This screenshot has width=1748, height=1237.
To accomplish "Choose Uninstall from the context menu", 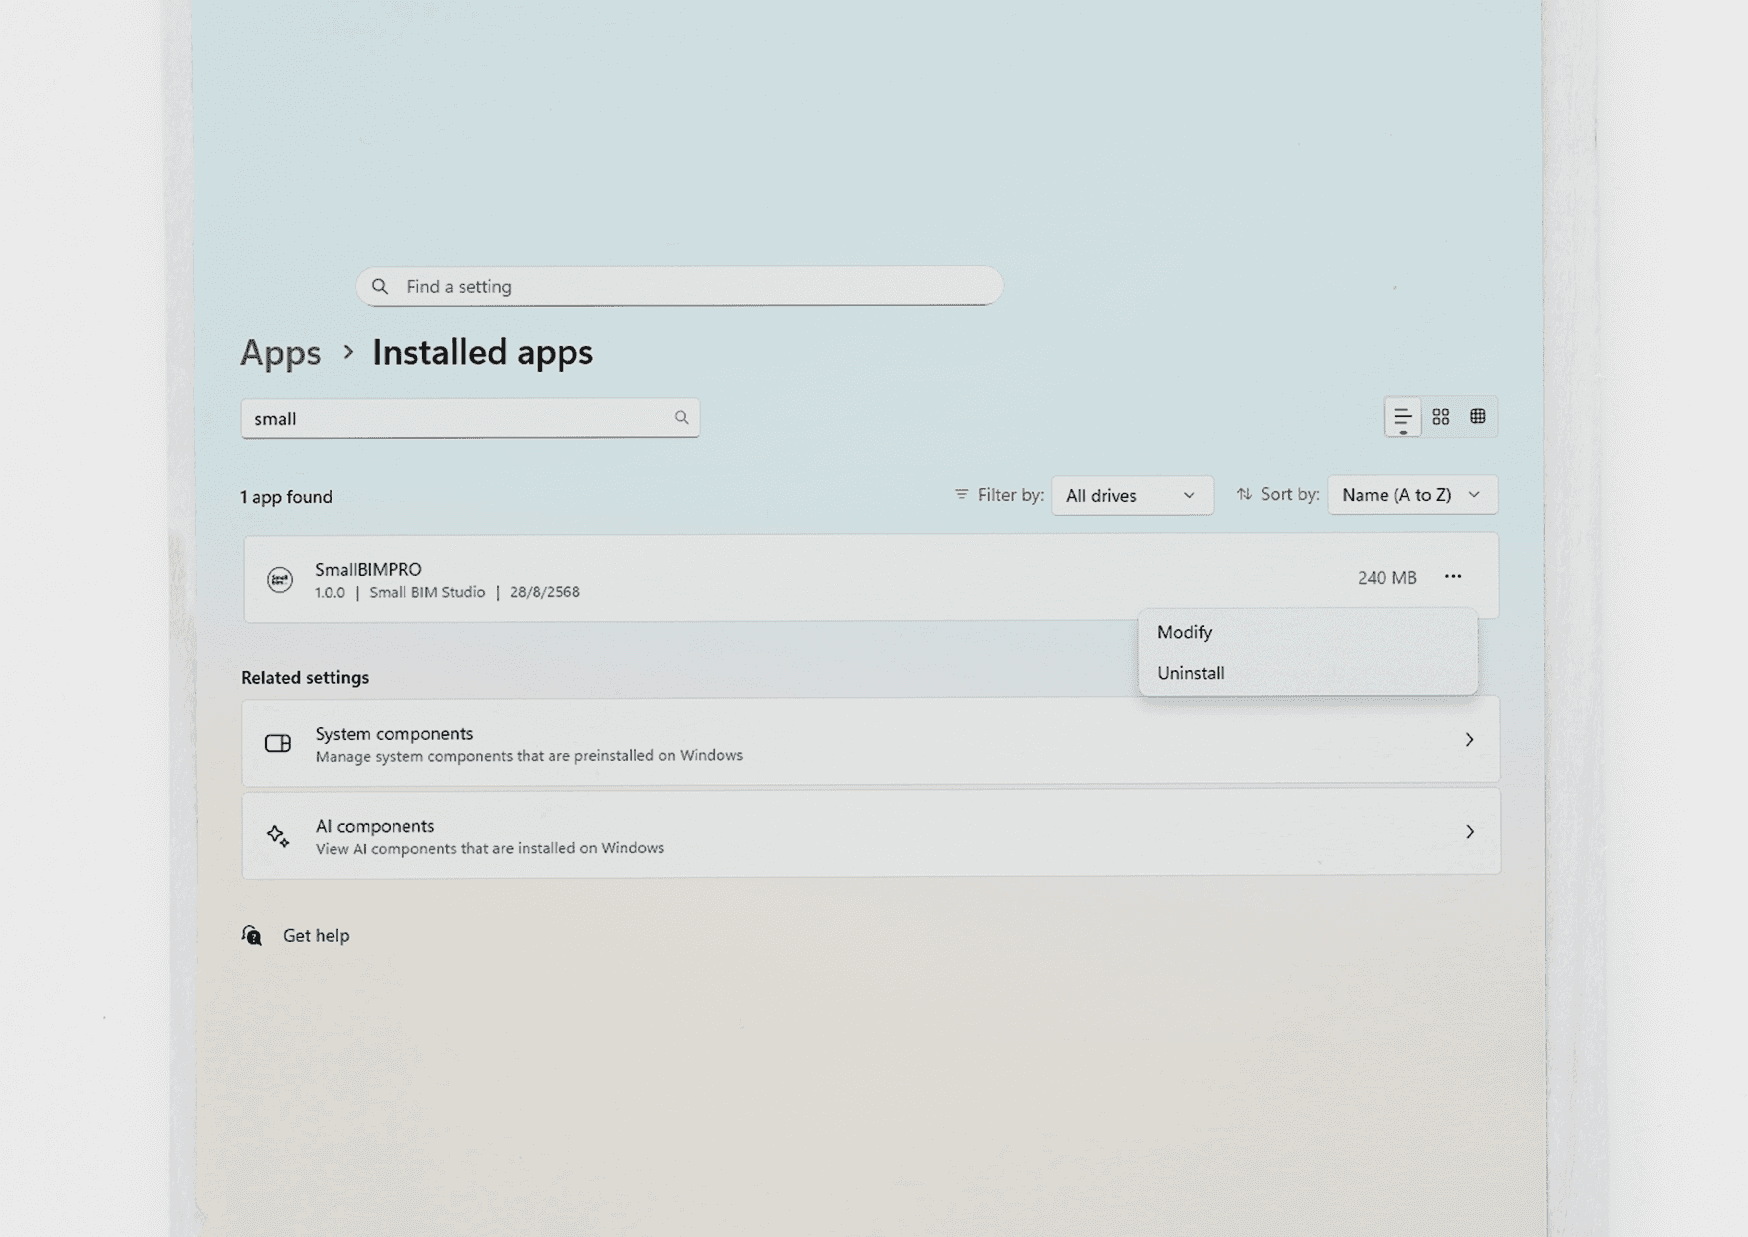I will coord(1190,673).
